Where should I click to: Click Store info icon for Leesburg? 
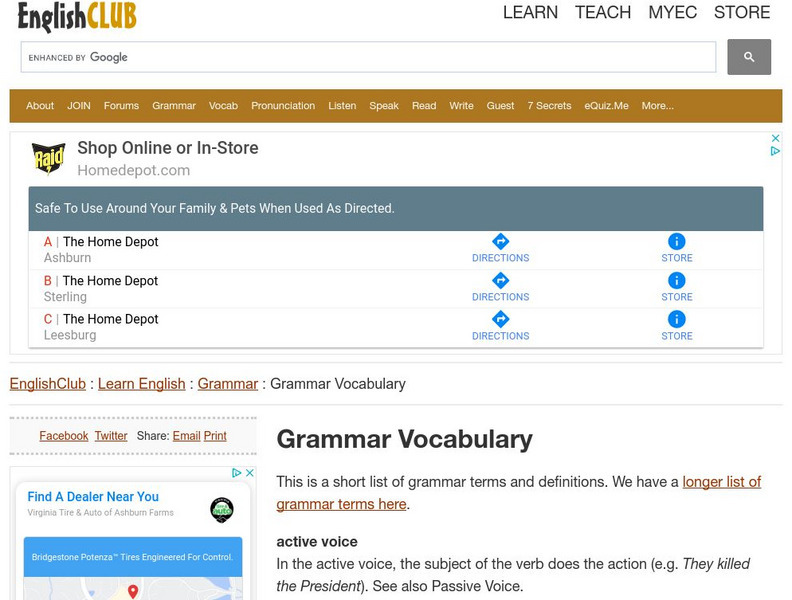click(676, 319)
